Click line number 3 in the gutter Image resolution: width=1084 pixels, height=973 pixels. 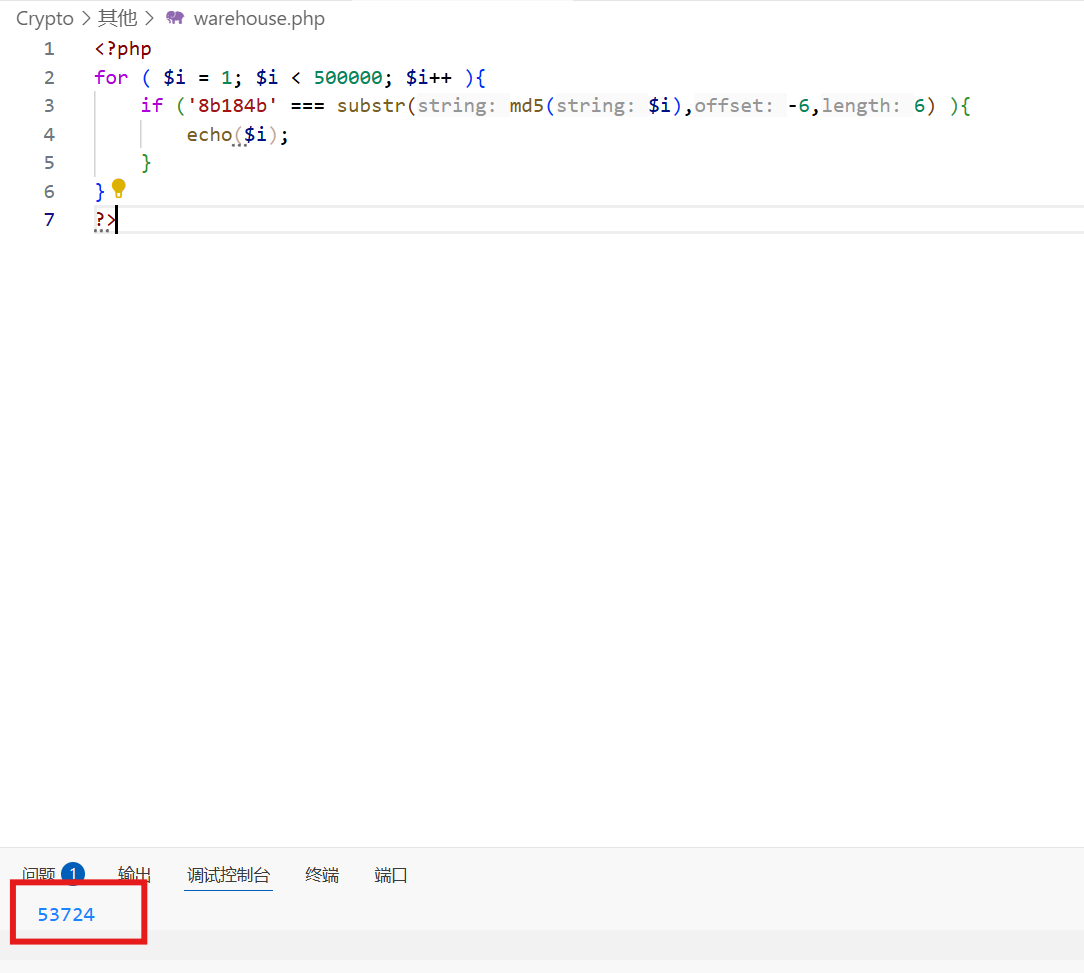coord(49,106)
